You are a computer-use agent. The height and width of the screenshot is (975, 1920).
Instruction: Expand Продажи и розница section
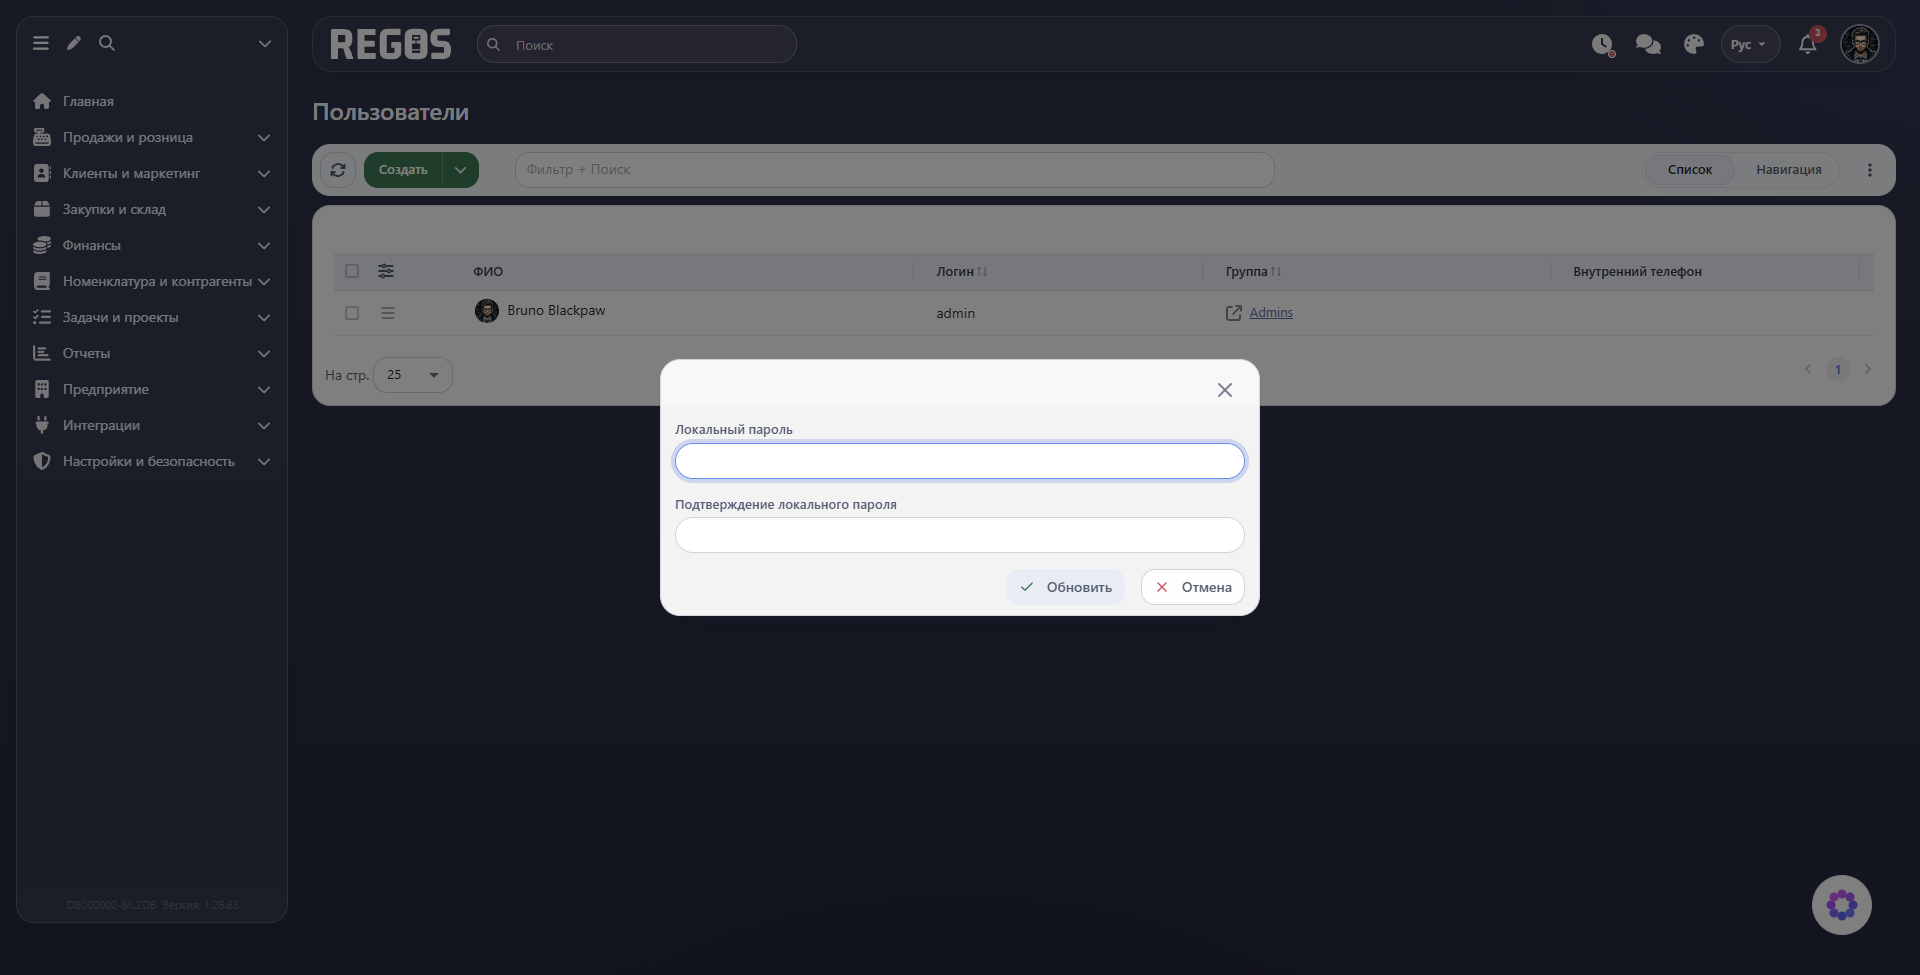pyautogui.click(x=152, y=137)
